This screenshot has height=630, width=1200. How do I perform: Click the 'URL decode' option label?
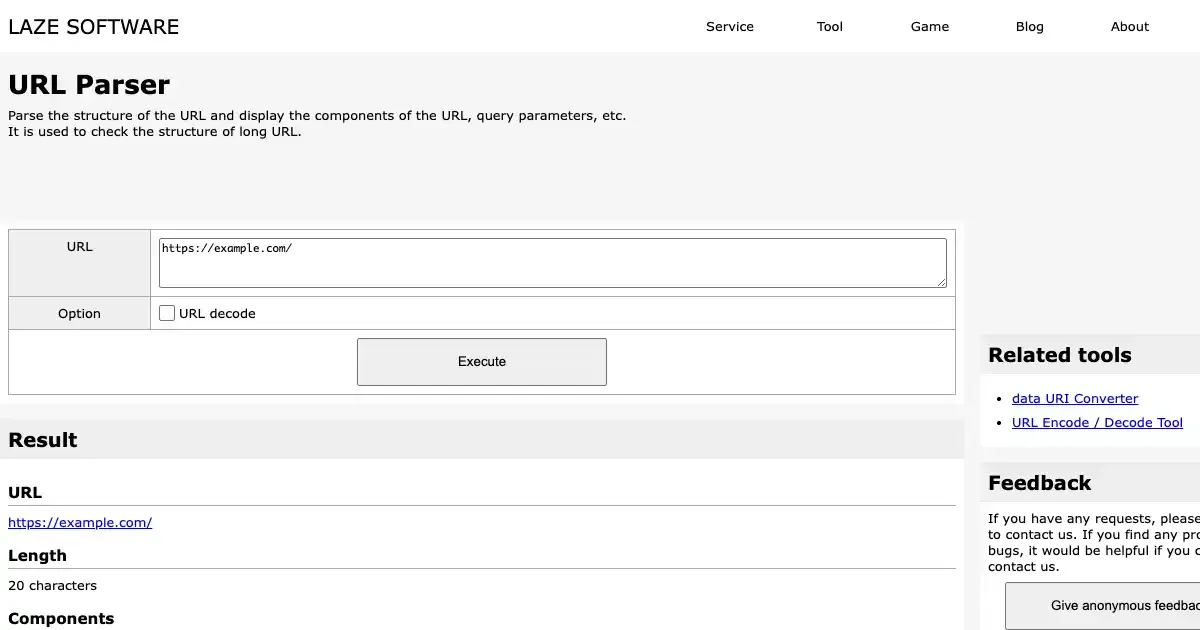217,314
